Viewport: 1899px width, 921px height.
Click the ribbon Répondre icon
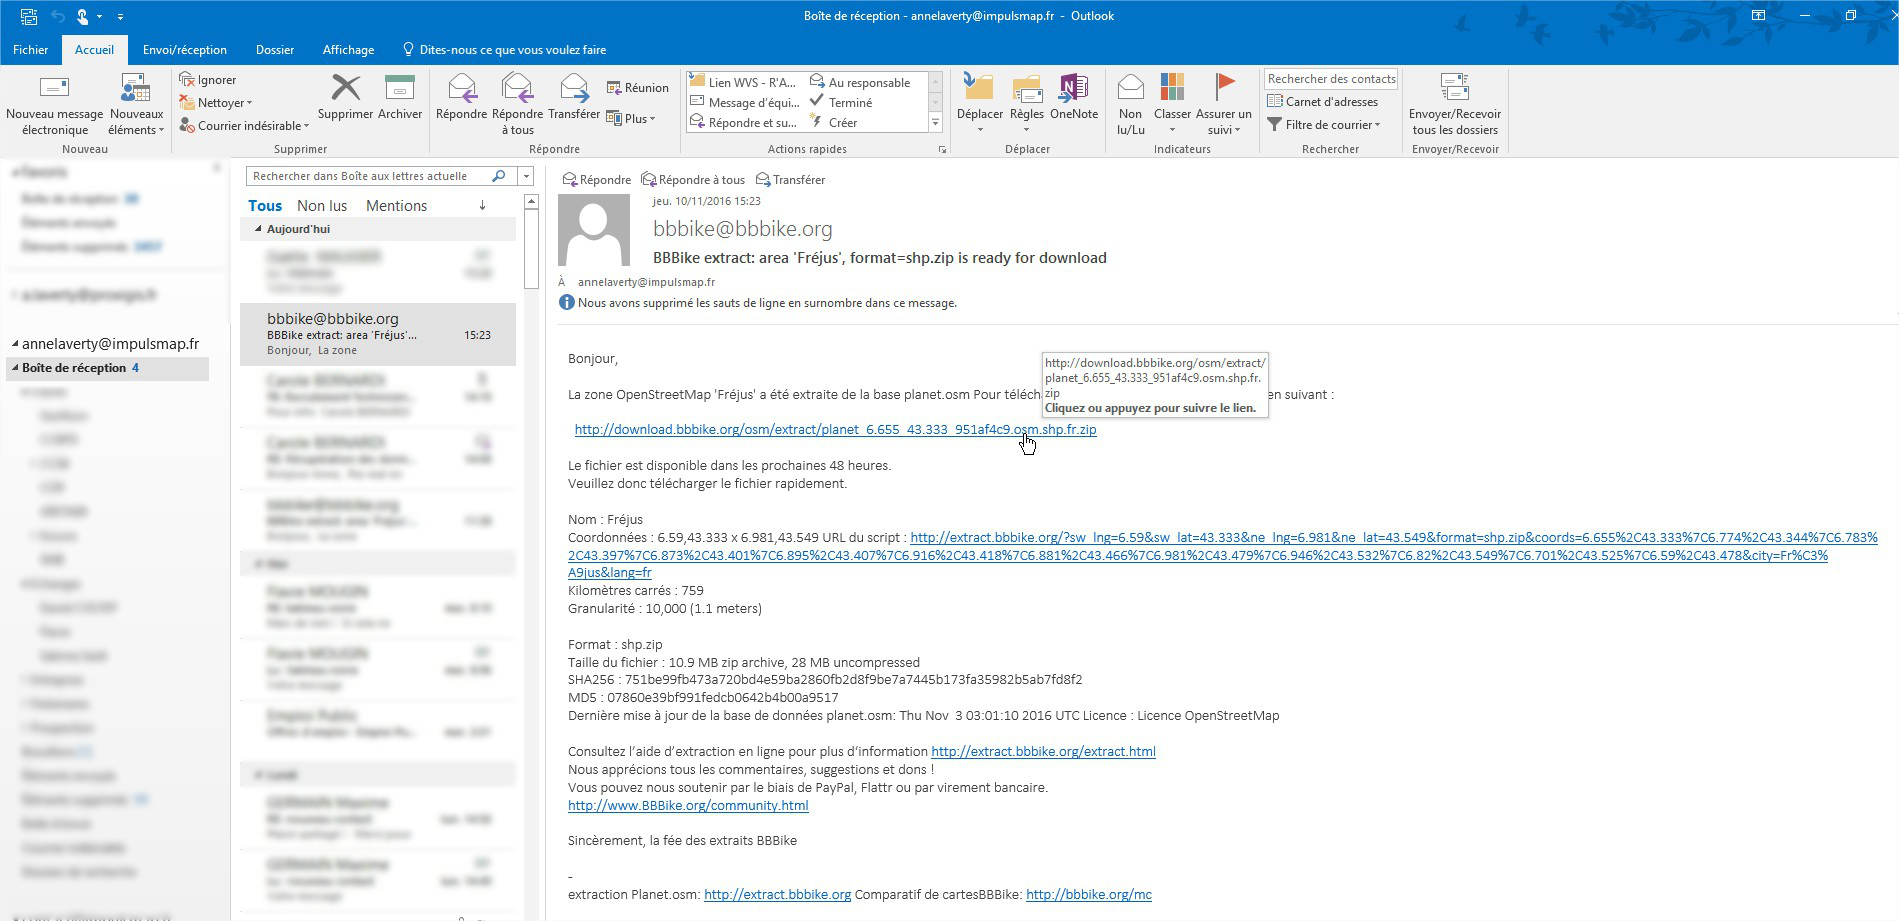(x=461, y=97)
